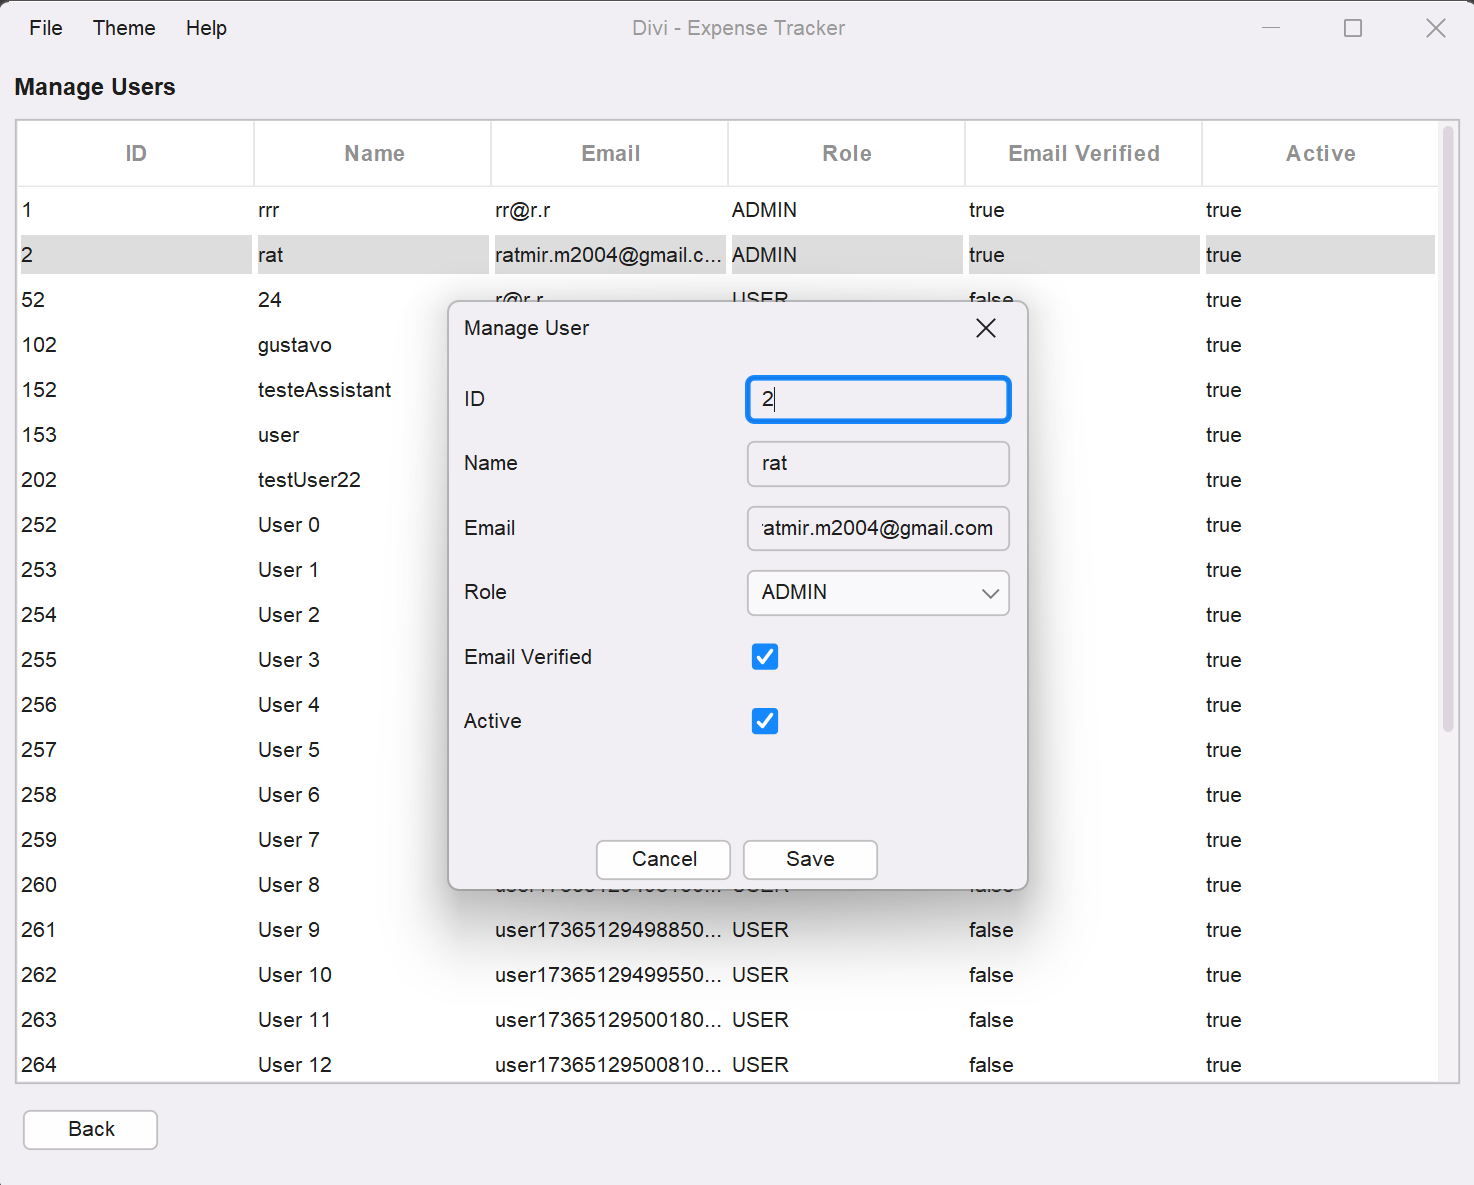Click the Save button

tap(810, 859)
